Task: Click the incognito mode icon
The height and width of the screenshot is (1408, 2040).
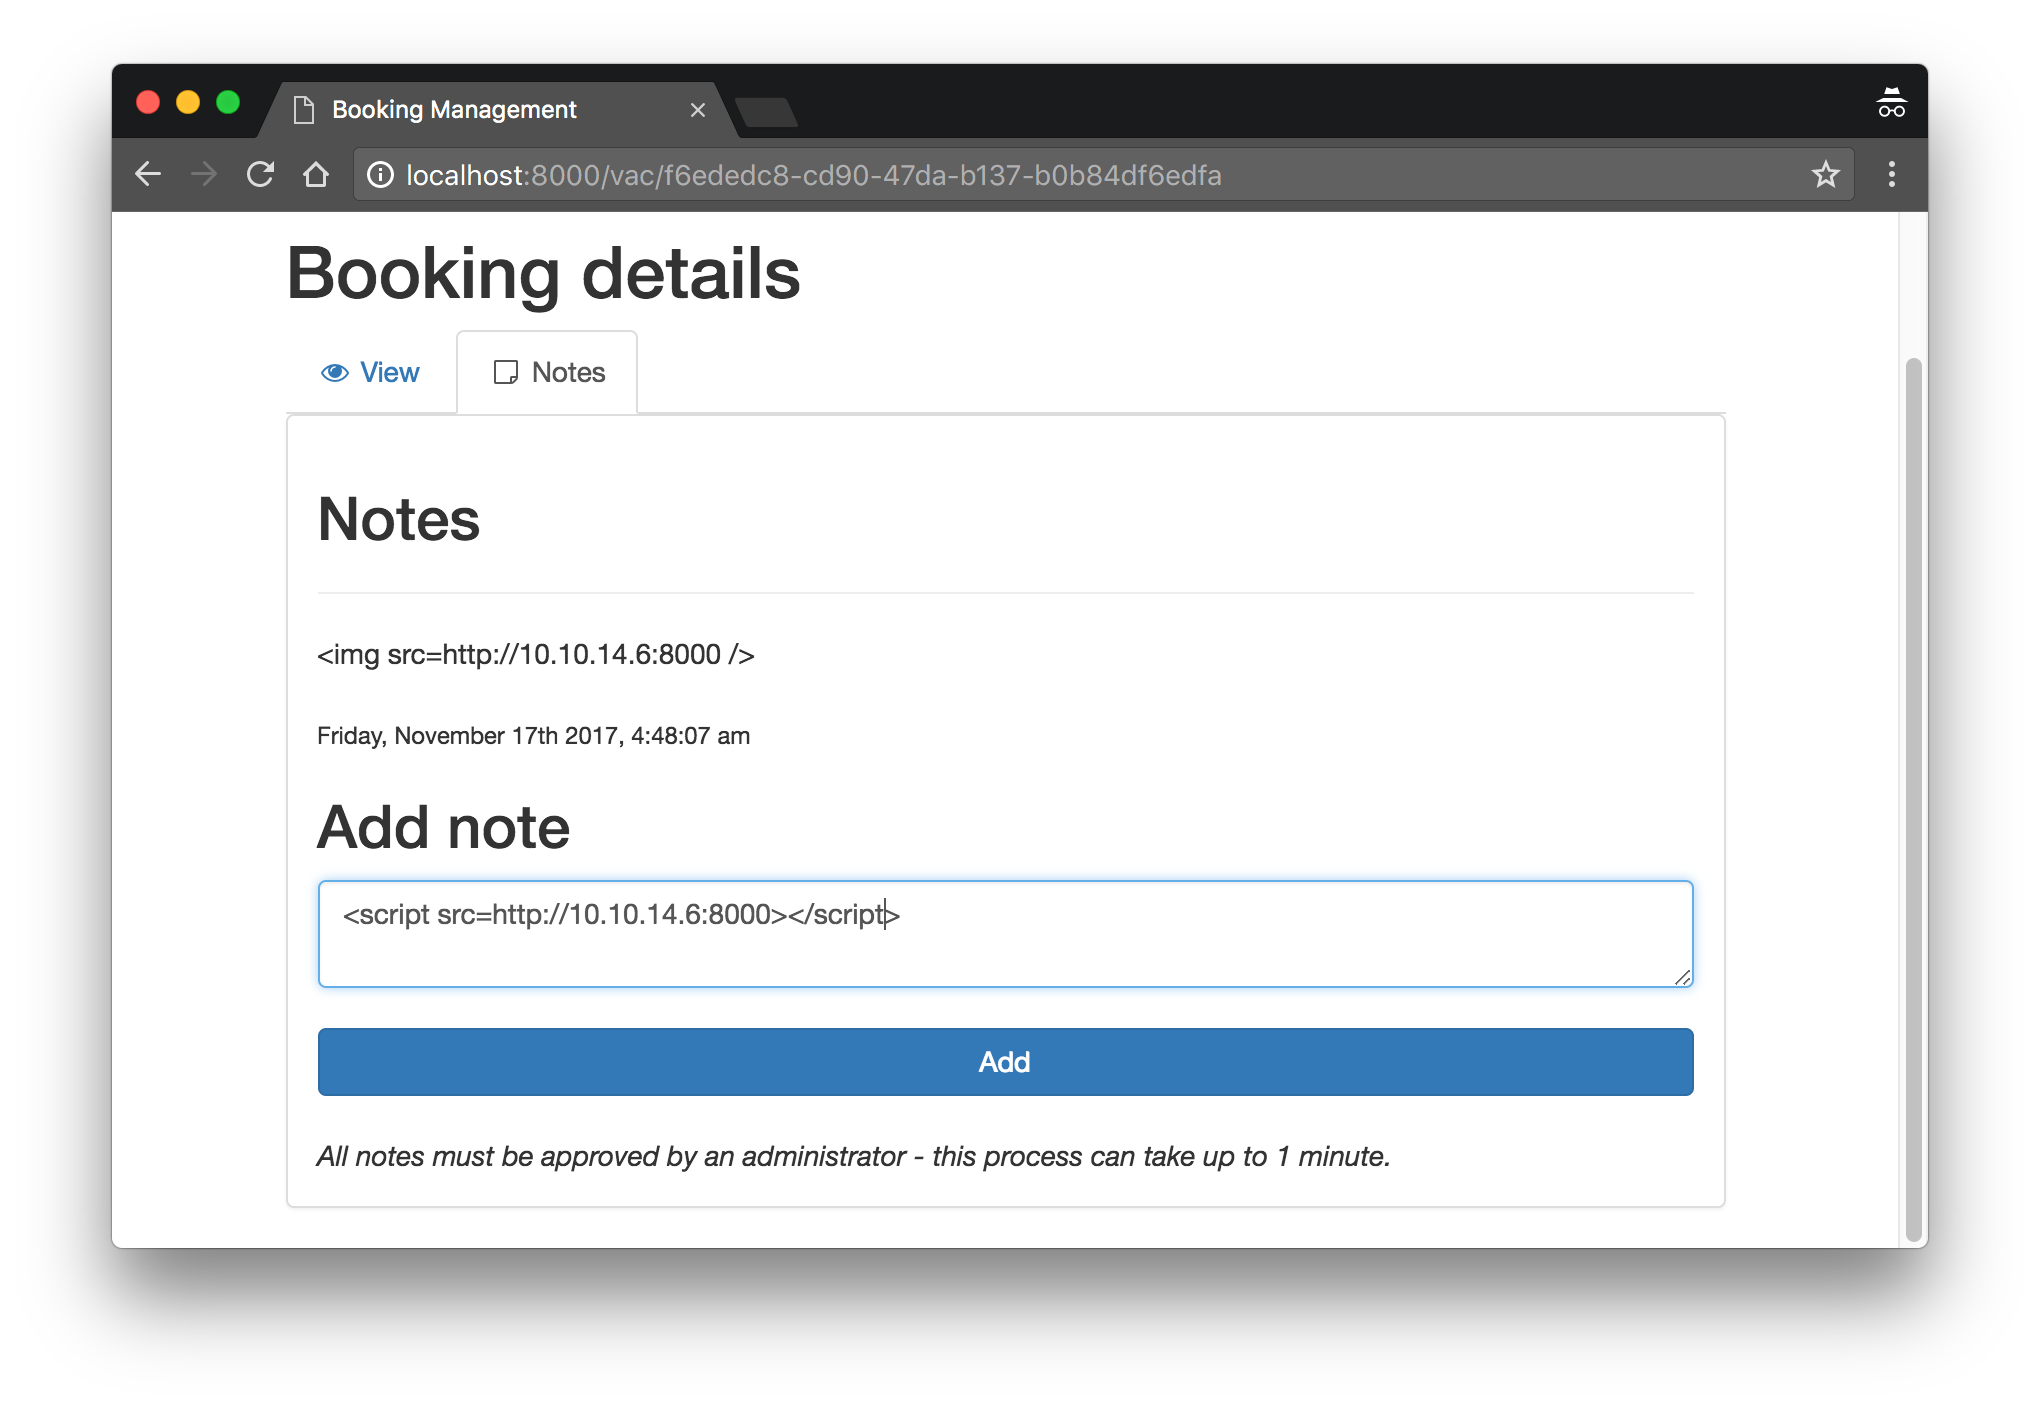Action: click(1891, 103)
